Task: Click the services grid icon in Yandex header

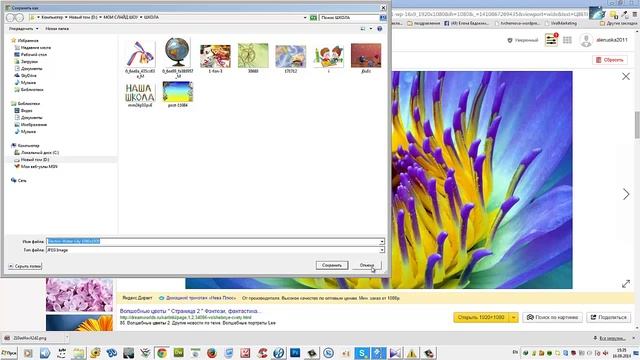Action: pos(567,40)
